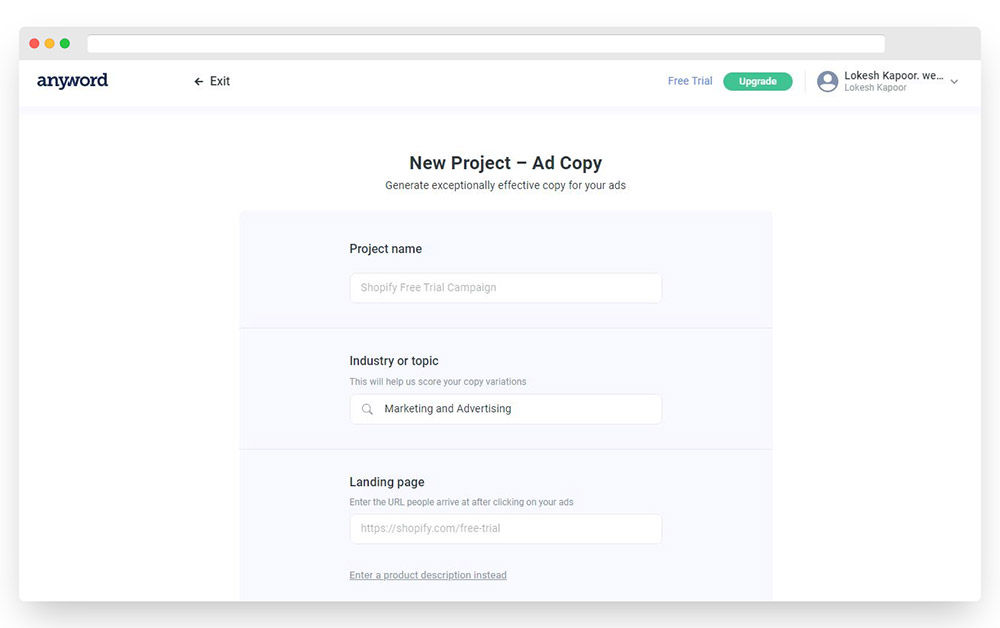This screenshot has height=628, width=1000.
Task: Click the Project name label
Action: 385,249
